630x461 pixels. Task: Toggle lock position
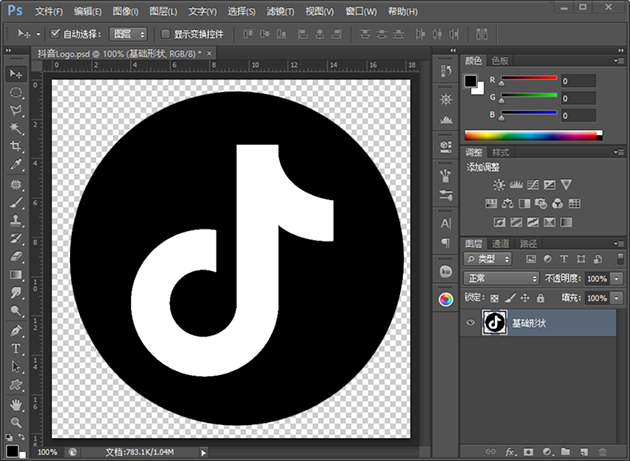(525, 298)
